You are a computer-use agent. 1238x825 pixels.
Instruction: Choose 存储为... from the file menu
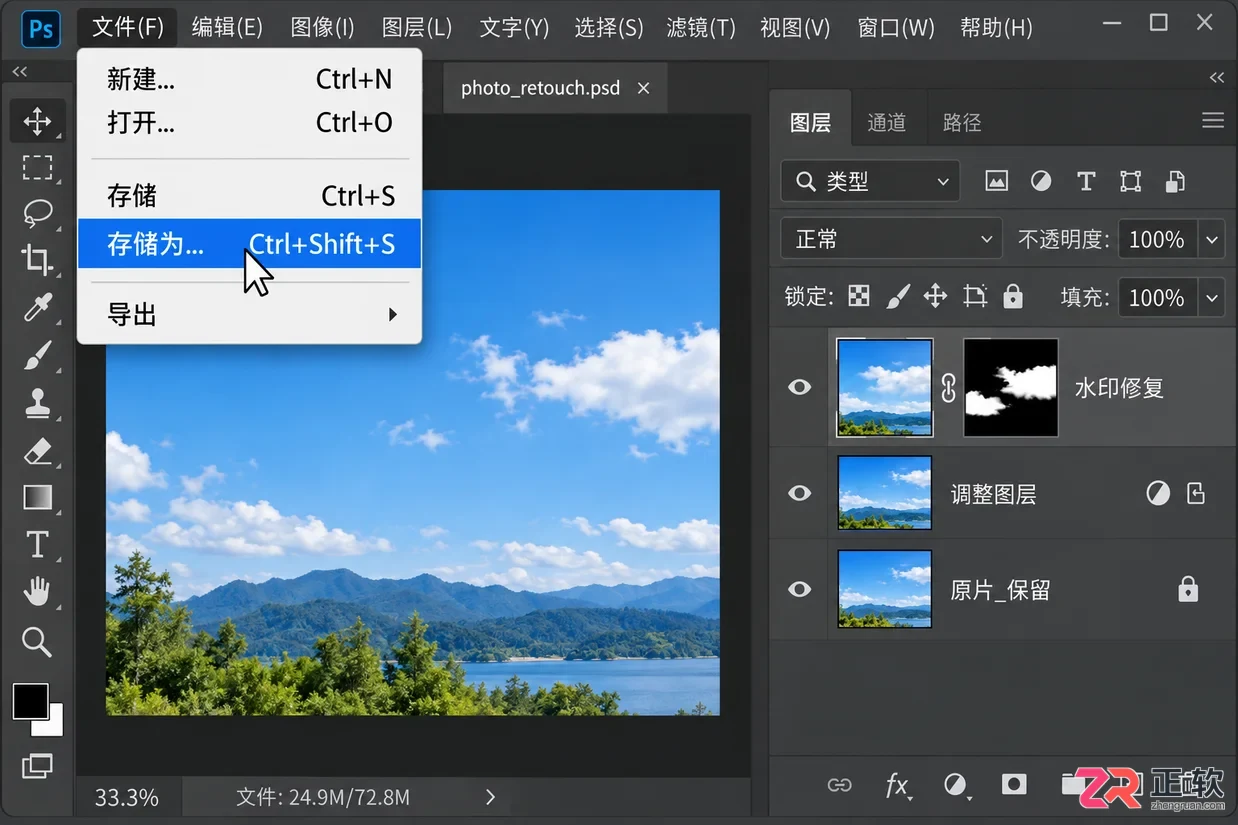click(x=249, y=244)
